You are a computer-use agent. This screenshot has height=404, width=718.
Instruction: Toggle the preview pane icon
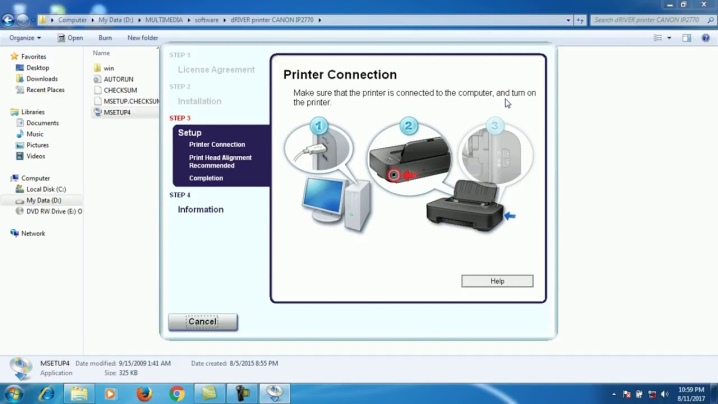686,38
